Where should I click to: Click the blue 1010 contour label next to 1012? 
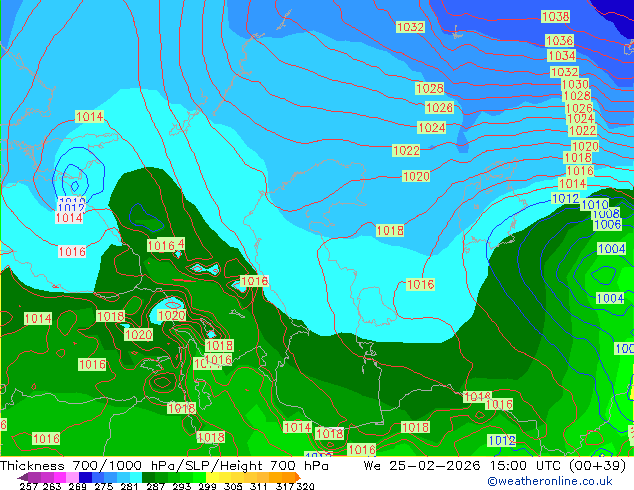pyautogui.click(x=594, y=205)
